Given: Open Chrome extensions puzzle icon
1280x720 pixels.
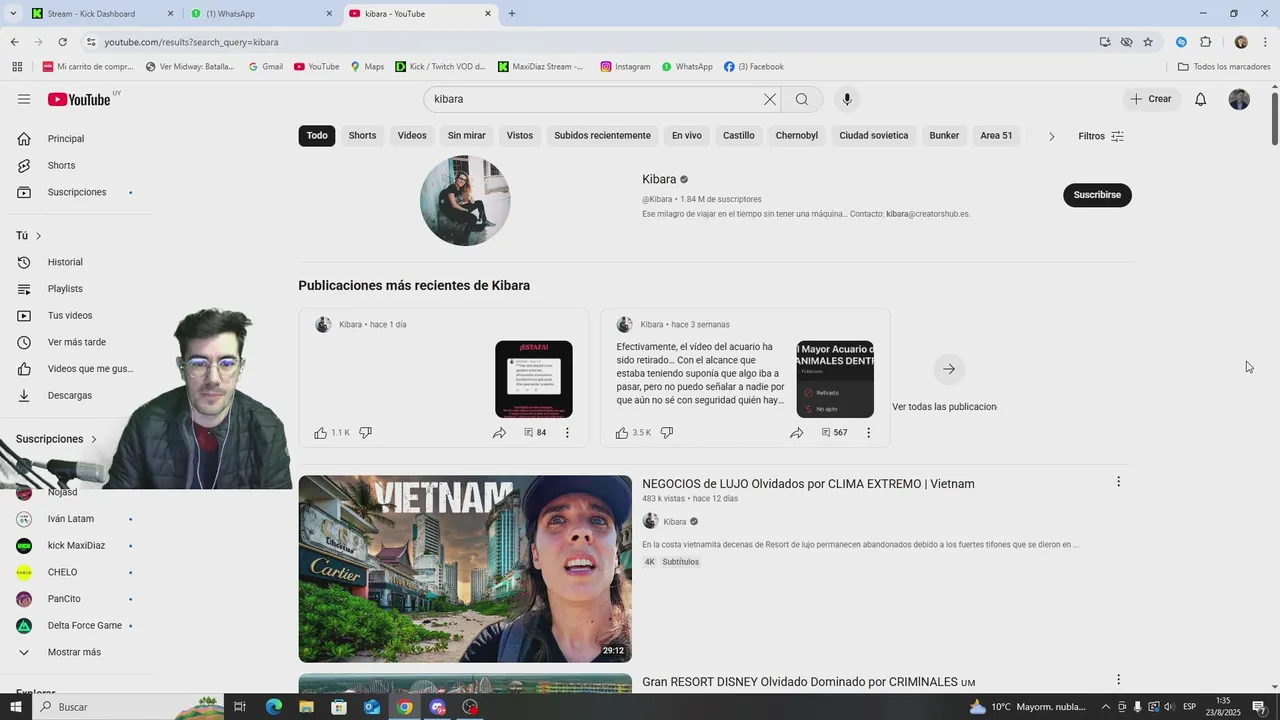Looking at the screenshot, I should (x=1205, y=42).
